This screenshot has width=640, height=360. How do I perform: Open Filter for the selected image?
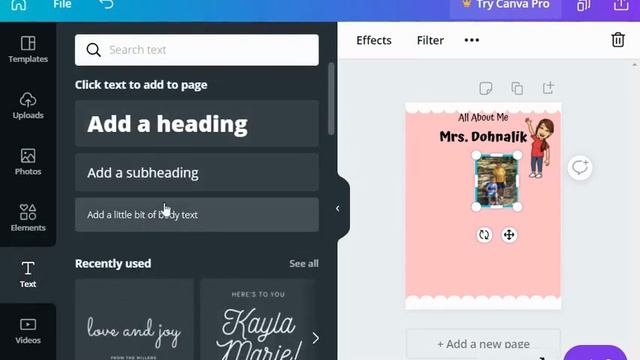pyautogui.click(x=430, y=40)
